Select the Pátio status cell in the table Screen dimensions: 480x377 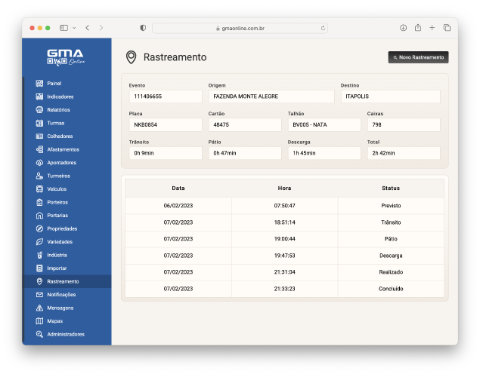[x=391, y=239]
